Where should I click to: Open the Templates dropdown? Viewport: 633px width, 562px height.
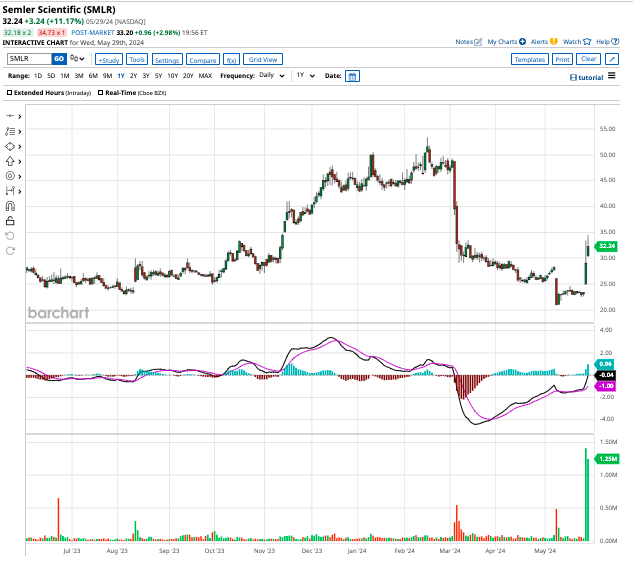tap(529, 59)
